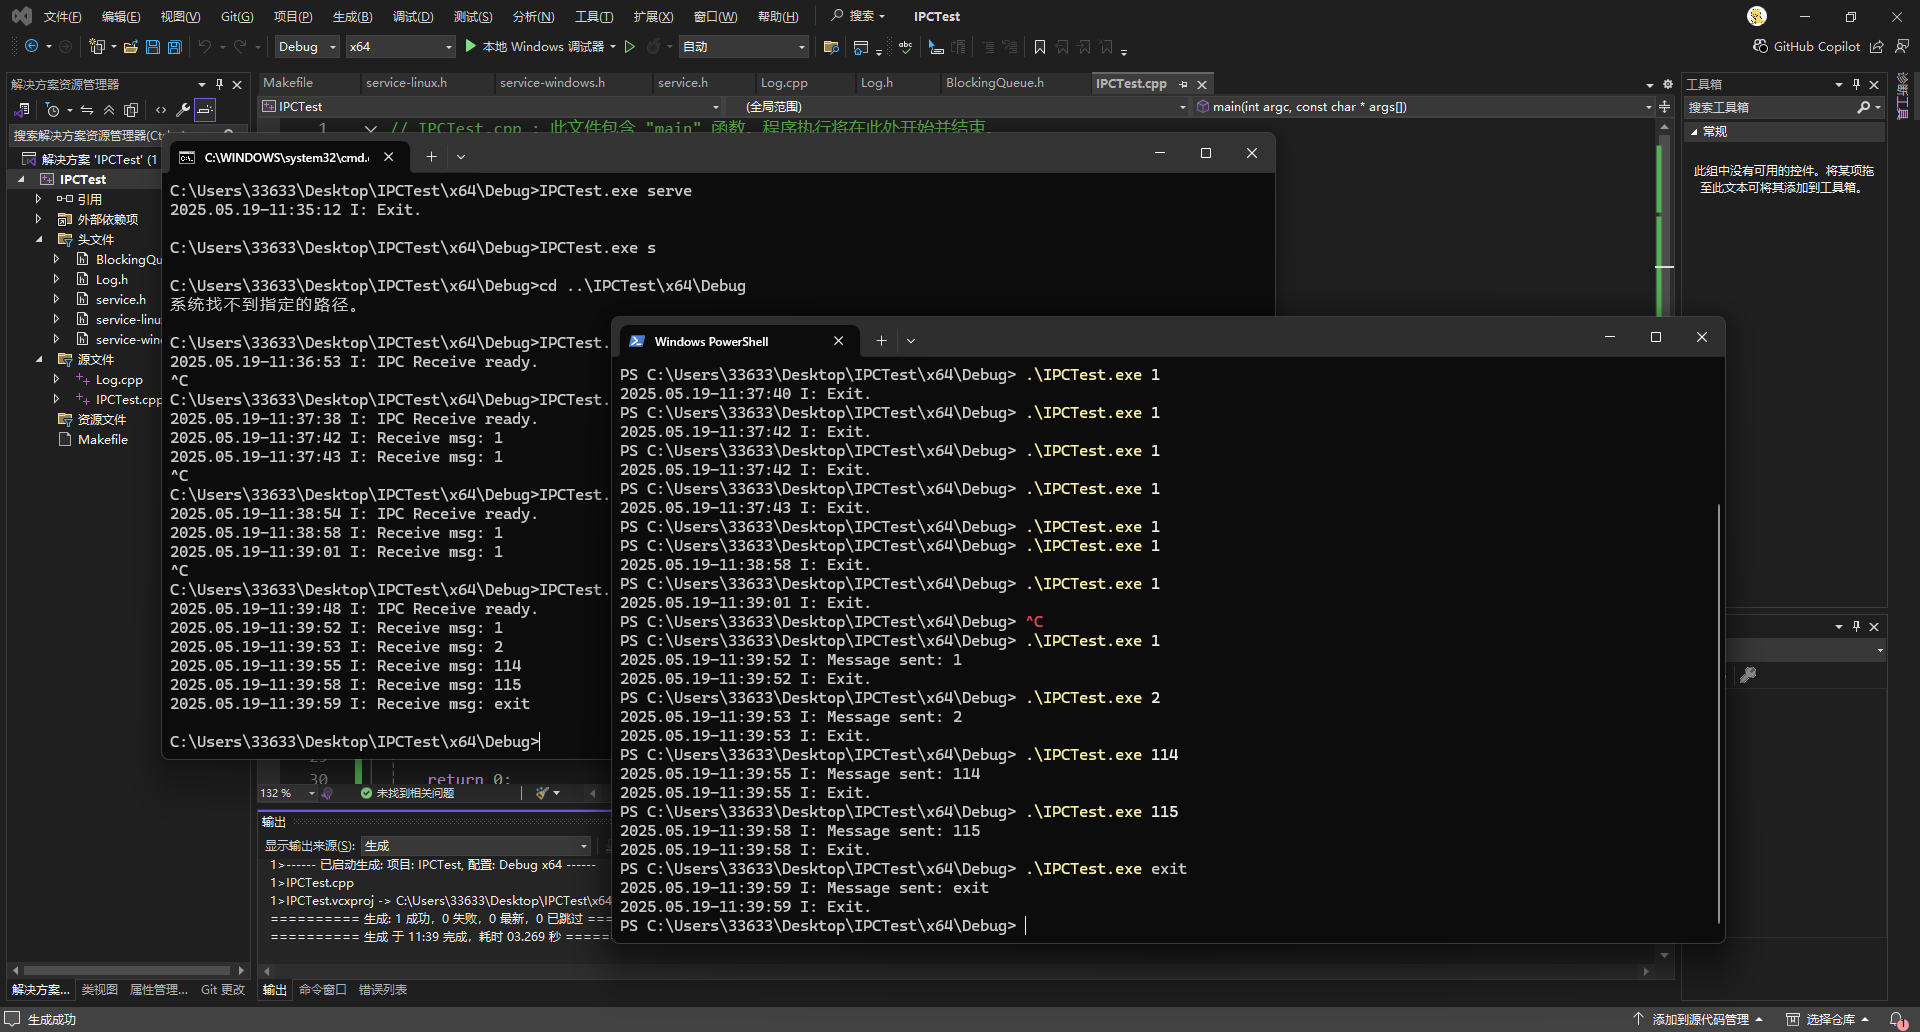Click sync with active document icon
Screen dimensions: 1920x1032
(x=87, y=109)
